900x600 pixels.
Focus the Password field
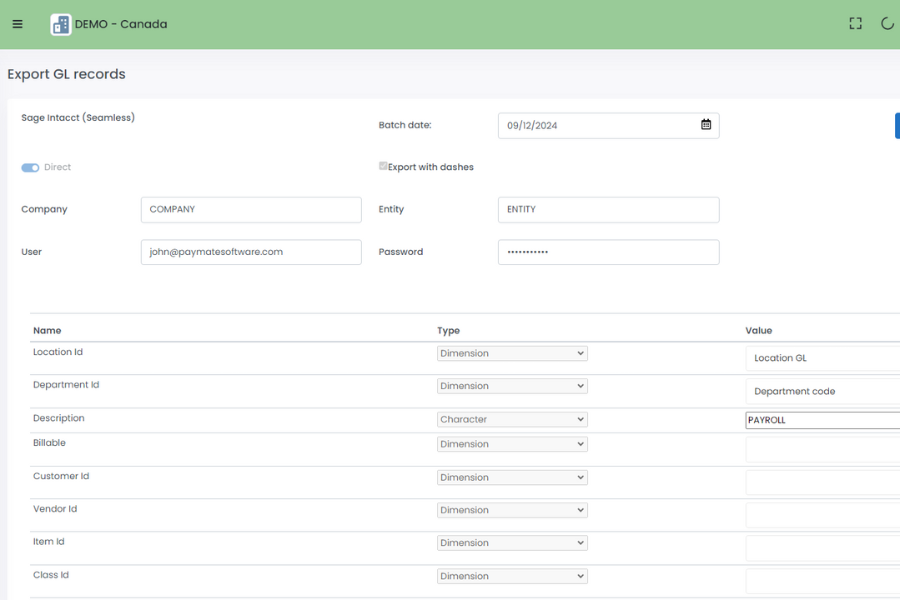tap(608, 252)
